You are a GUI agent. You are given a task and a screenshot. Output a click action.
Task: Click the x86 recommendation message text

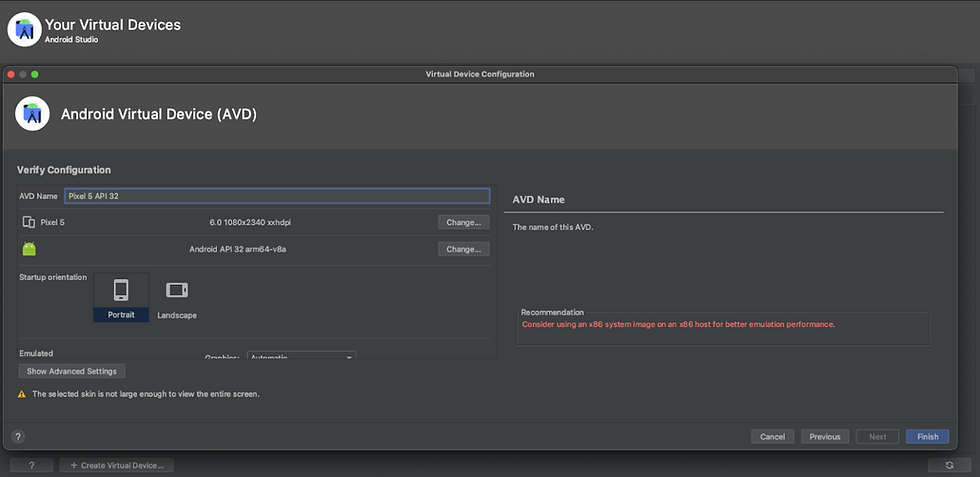pos(679,324)
